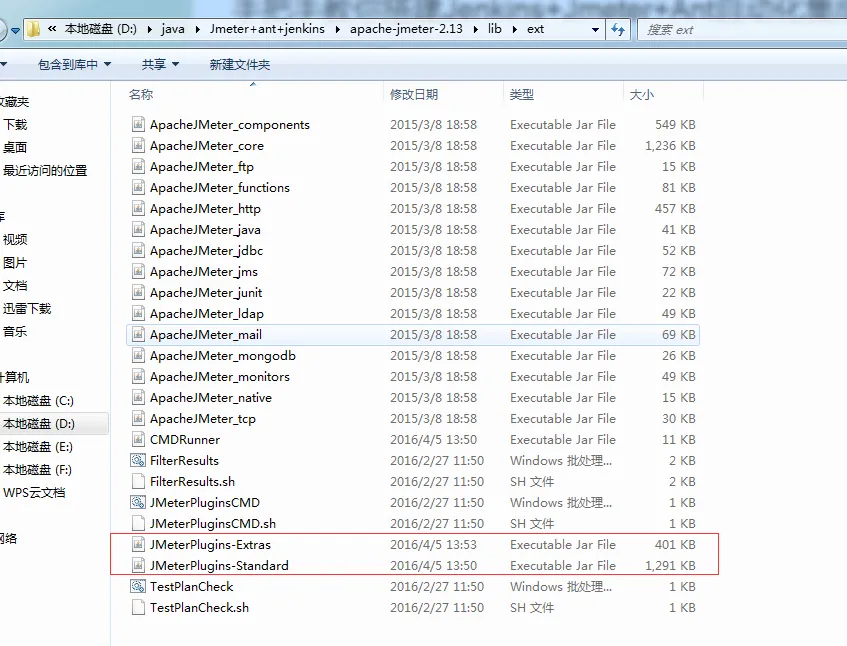Click the ApacheJMeter_tcp jar file icon
847x646 pixels.
pos(138,419)
